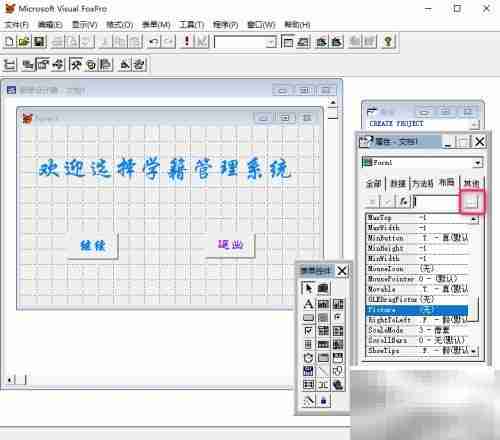Toggle the Properties window from Form Designer toolbar
The image size is (500, 440).
click(43, 65)
